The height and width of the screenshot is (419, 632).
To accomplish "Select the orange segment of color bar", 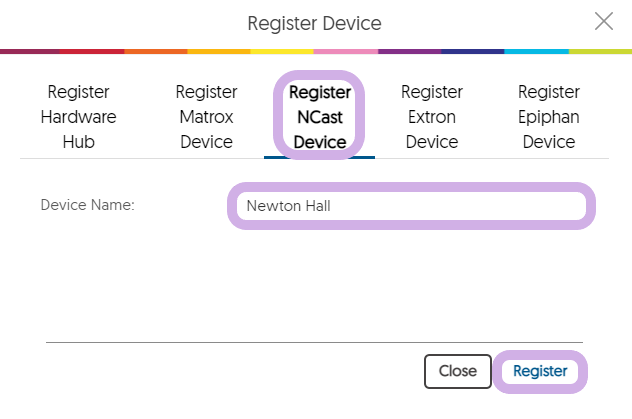I will (x=155, y=50).
